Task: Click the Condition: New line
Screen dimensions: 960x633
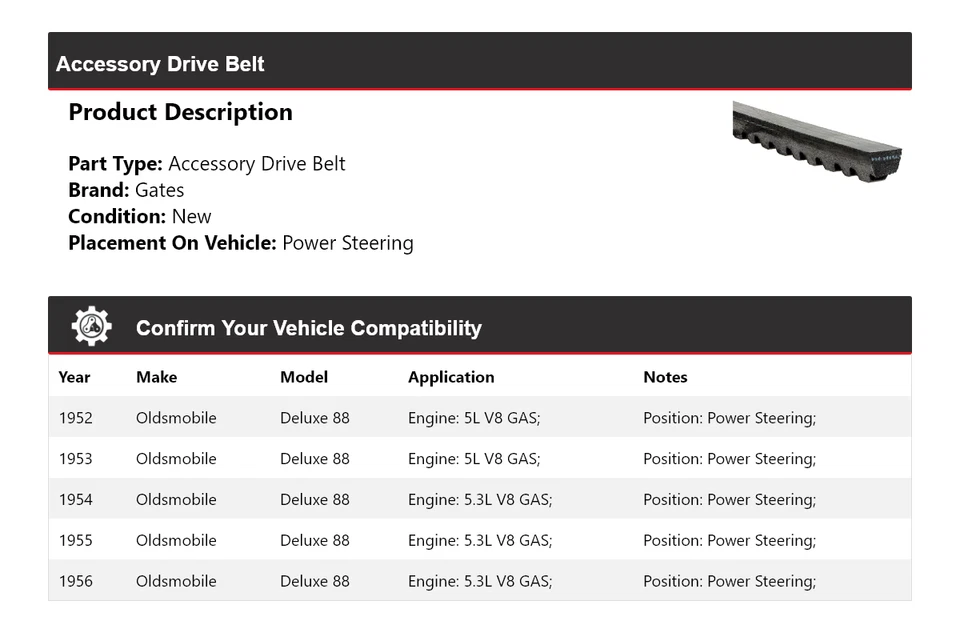Action: pyautogui.click(x=140, y=216)
